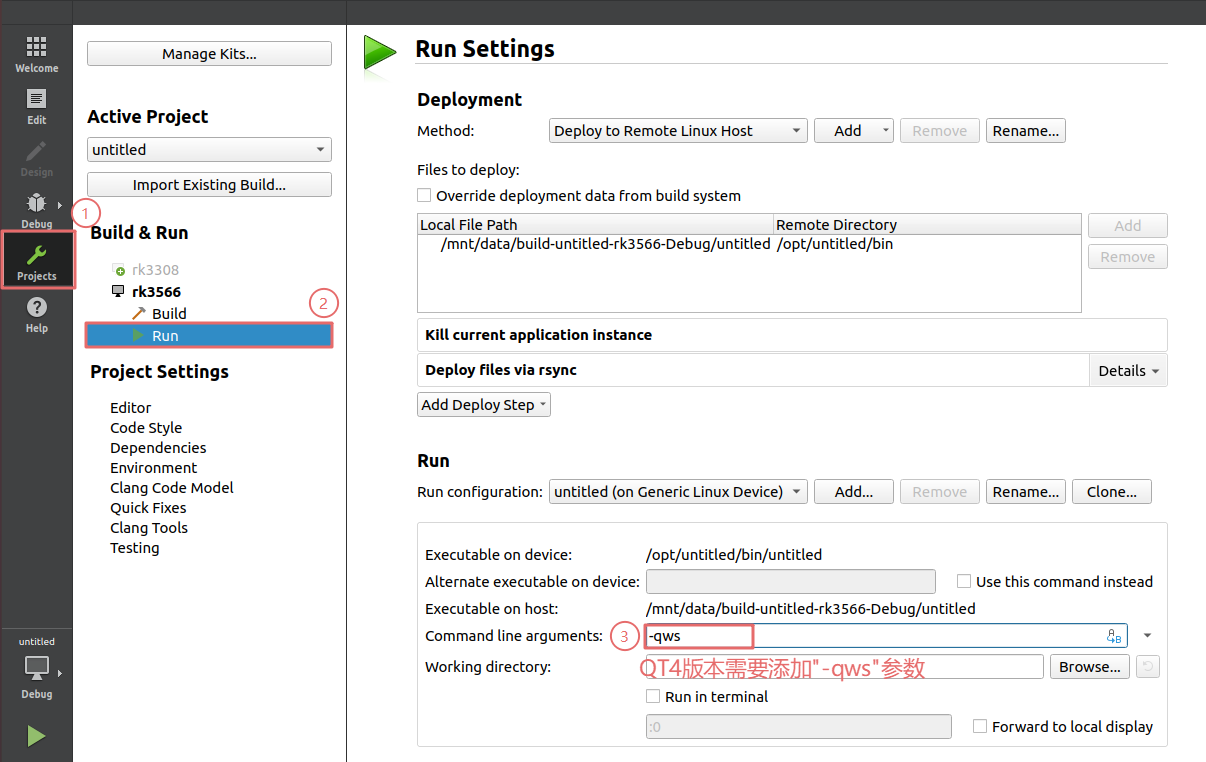Screen dimensions: 1206x762
Task: Open the kit selector monitor icon
Action: tap(36, 668)
